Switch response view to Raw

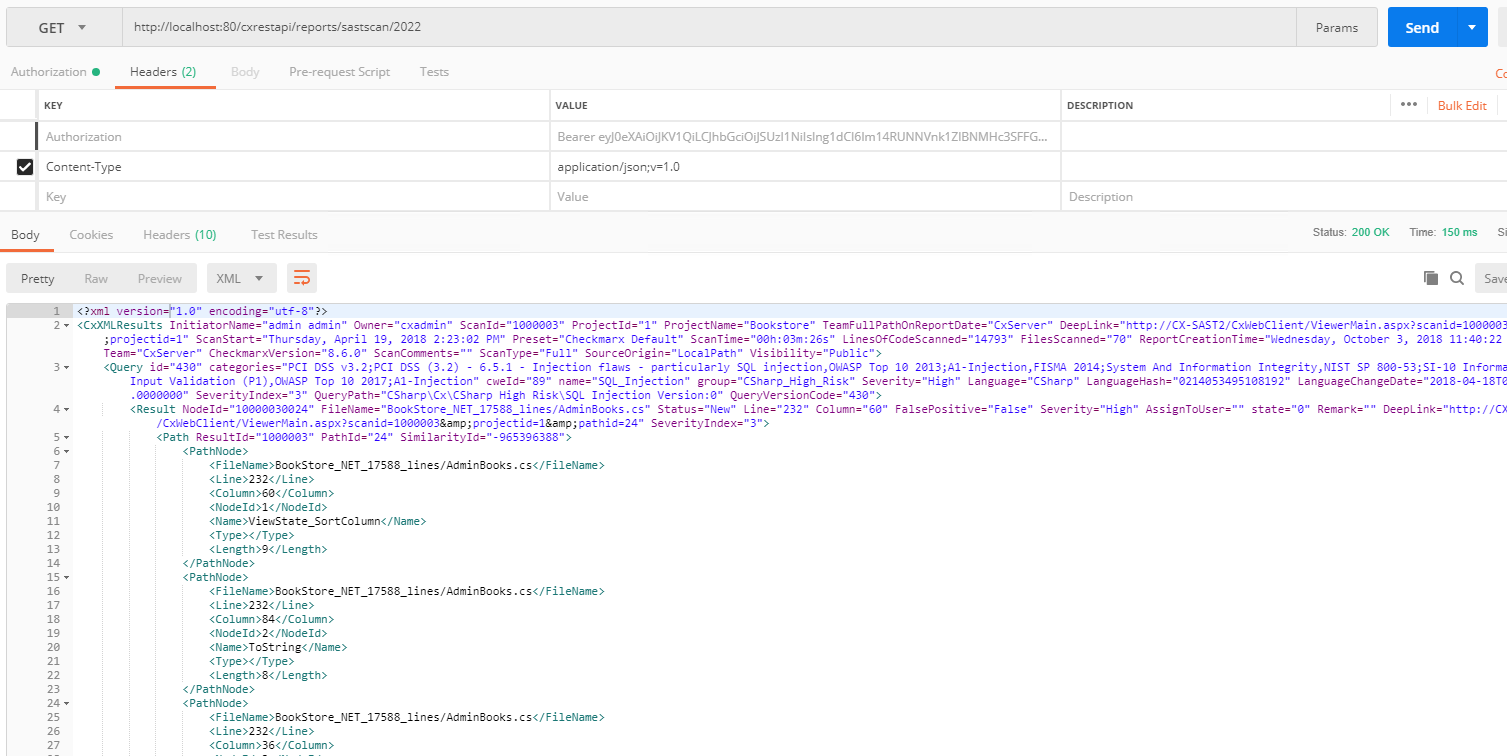click(96, 278)
